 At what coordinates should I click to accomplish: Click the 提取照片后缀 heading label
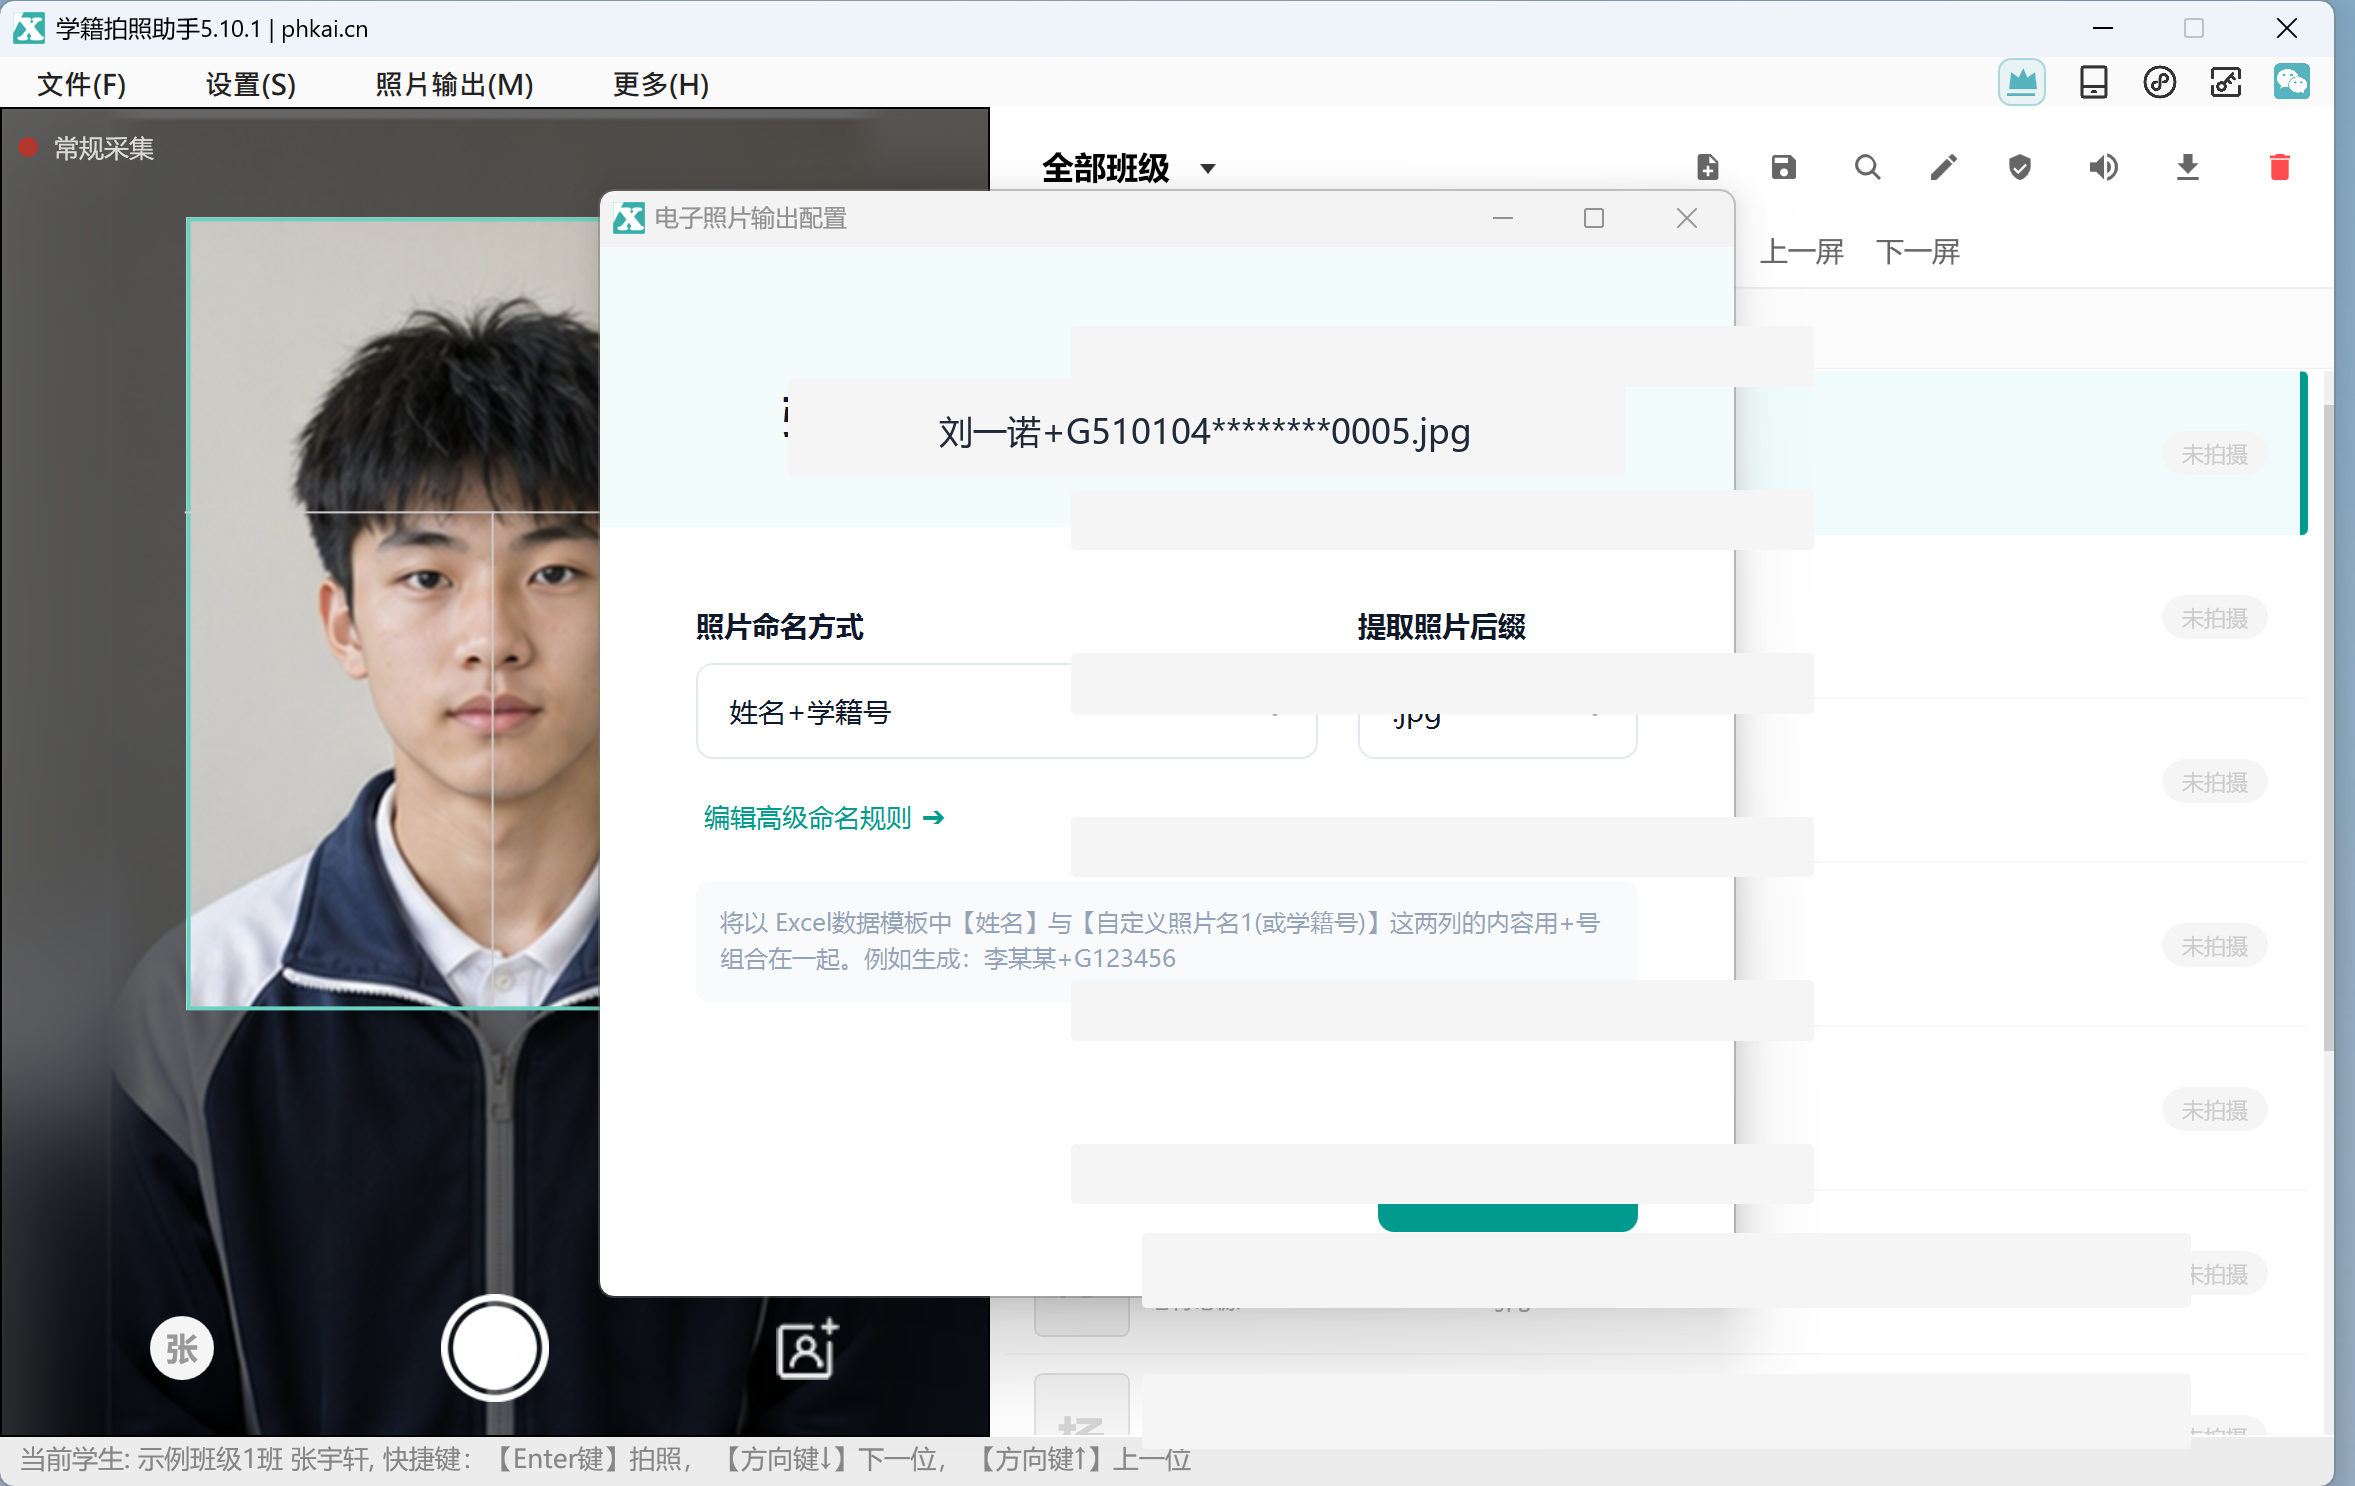(1441, 627)
